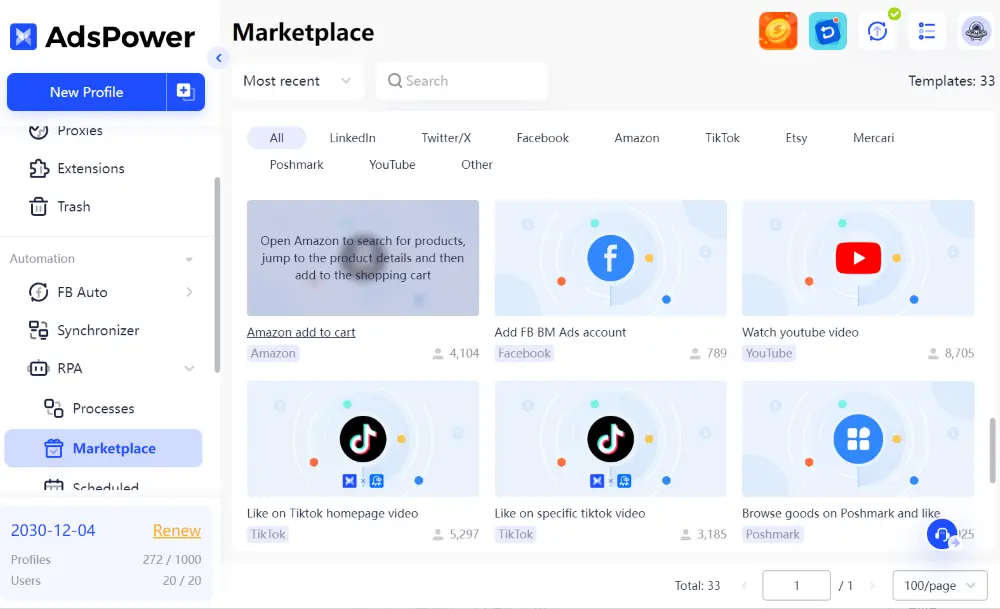Click the sidebar vertical scrollbar

(x=217, y=275)
